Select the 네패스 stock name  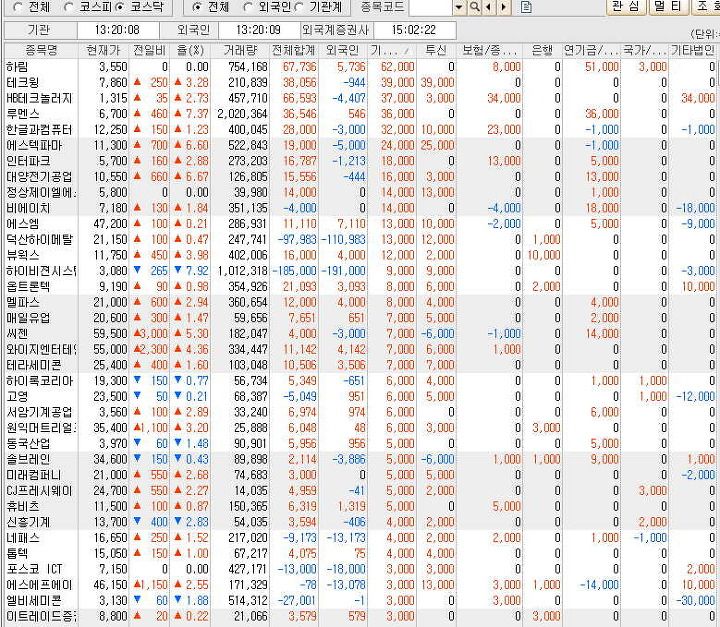coord(23,538)
